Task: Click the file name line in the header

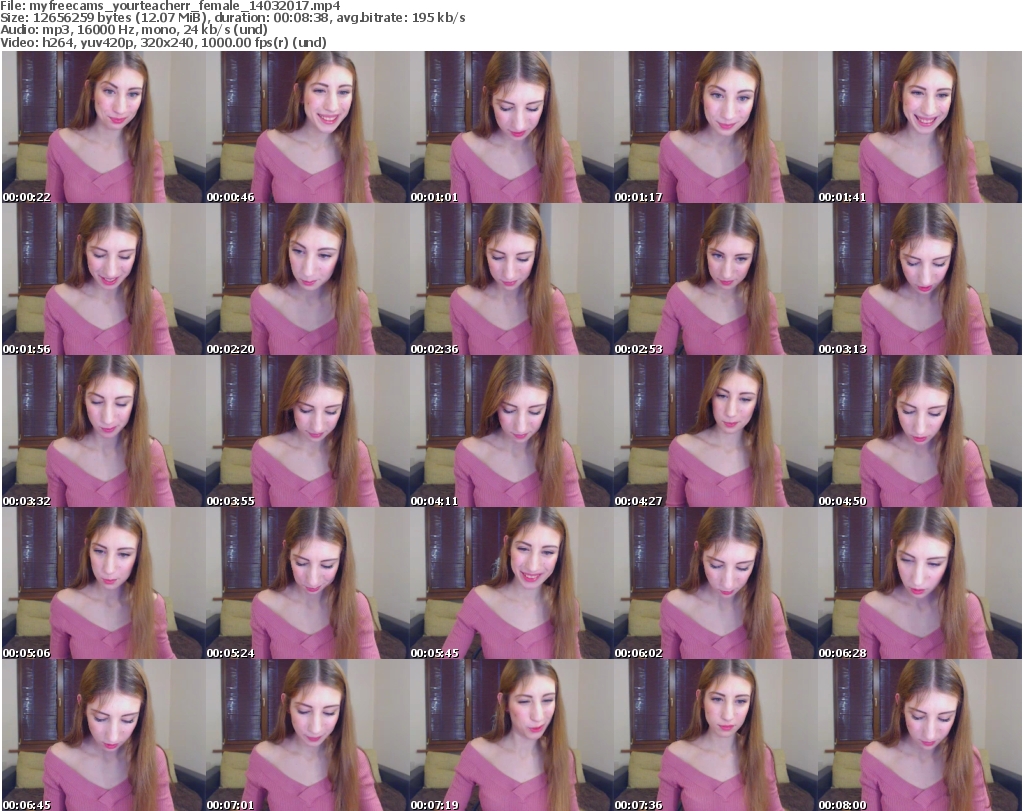Action: 170,6
